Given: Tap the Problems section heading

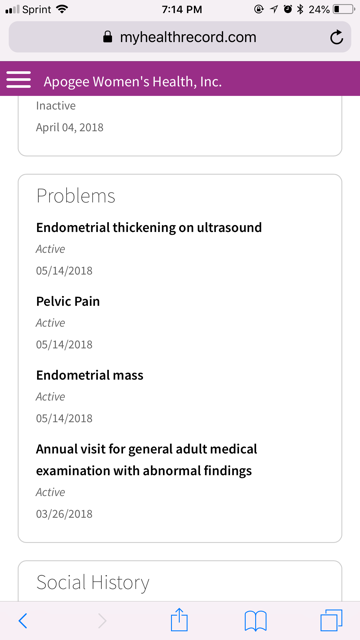Looking at the screenshot, I should 76,196.
